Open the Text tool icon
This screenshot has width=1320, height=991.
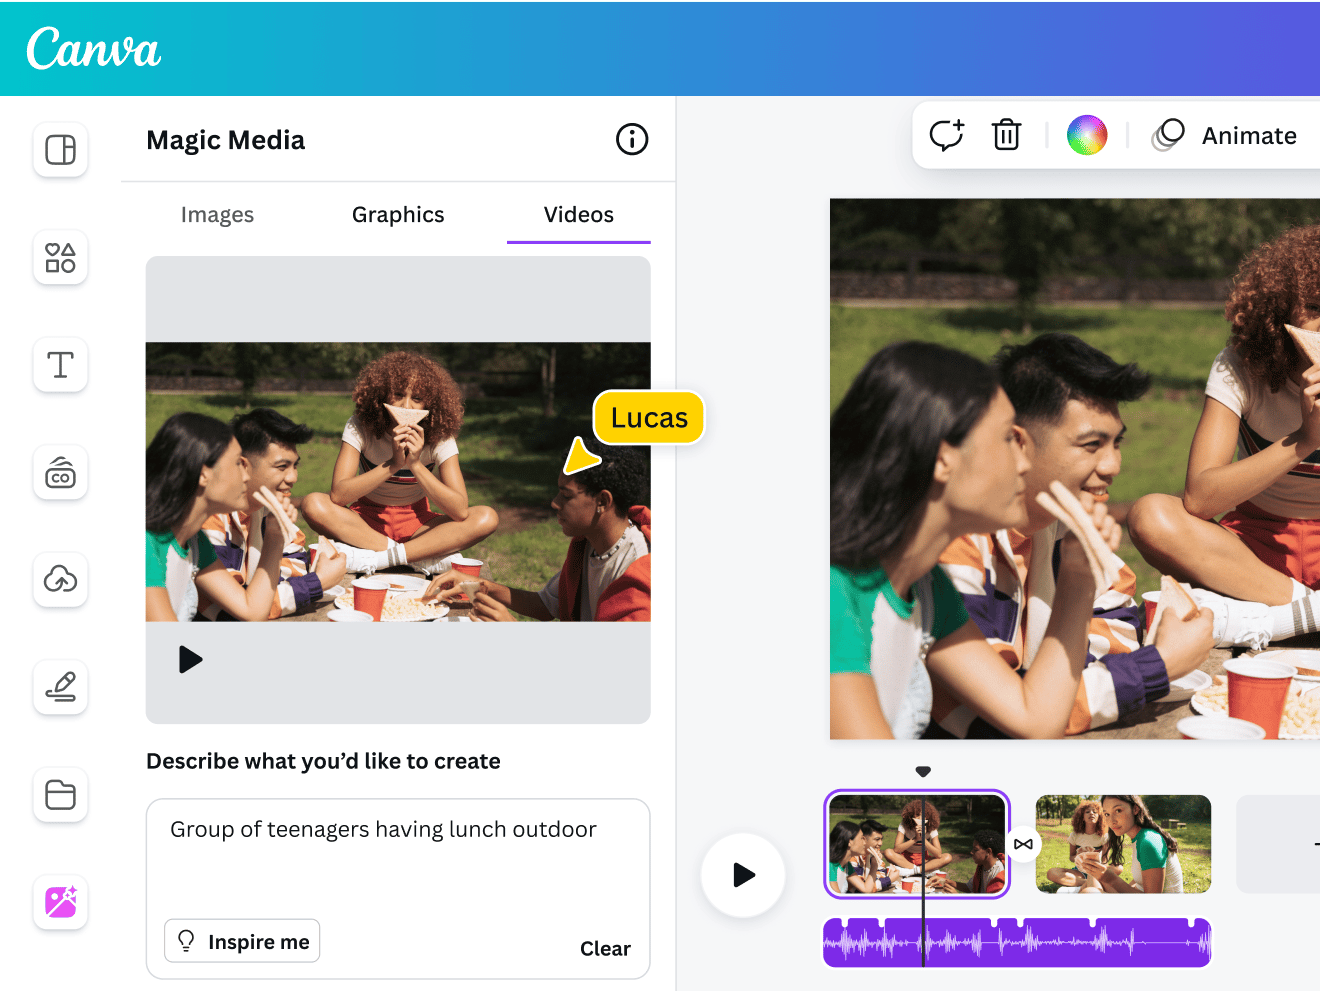(x=60, y=365)
